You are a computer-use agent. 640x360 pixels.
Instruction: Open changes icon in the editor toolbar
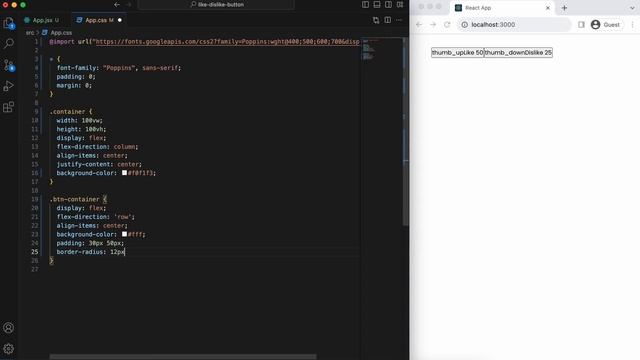376,20
